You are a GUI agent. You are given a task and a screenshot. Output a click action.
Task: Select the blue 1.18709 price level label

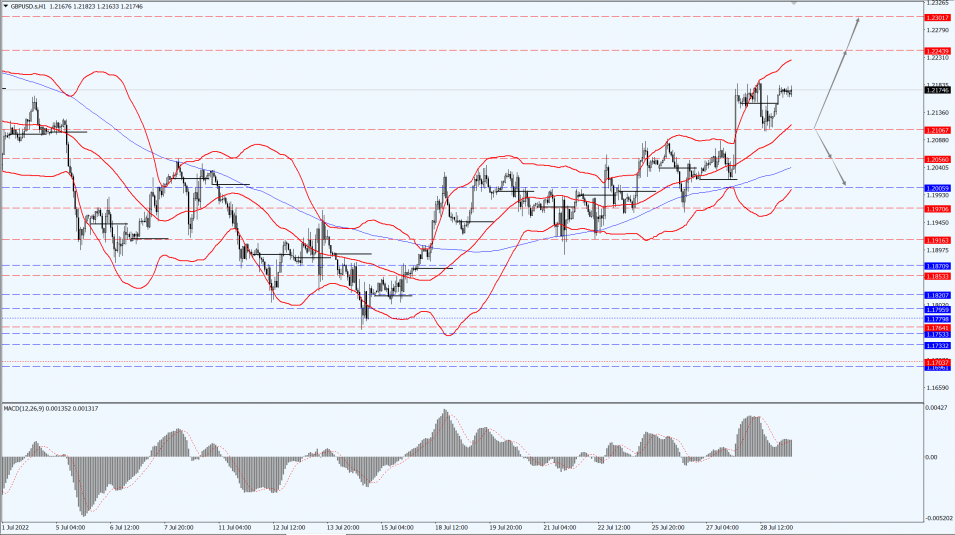point(937,266)
